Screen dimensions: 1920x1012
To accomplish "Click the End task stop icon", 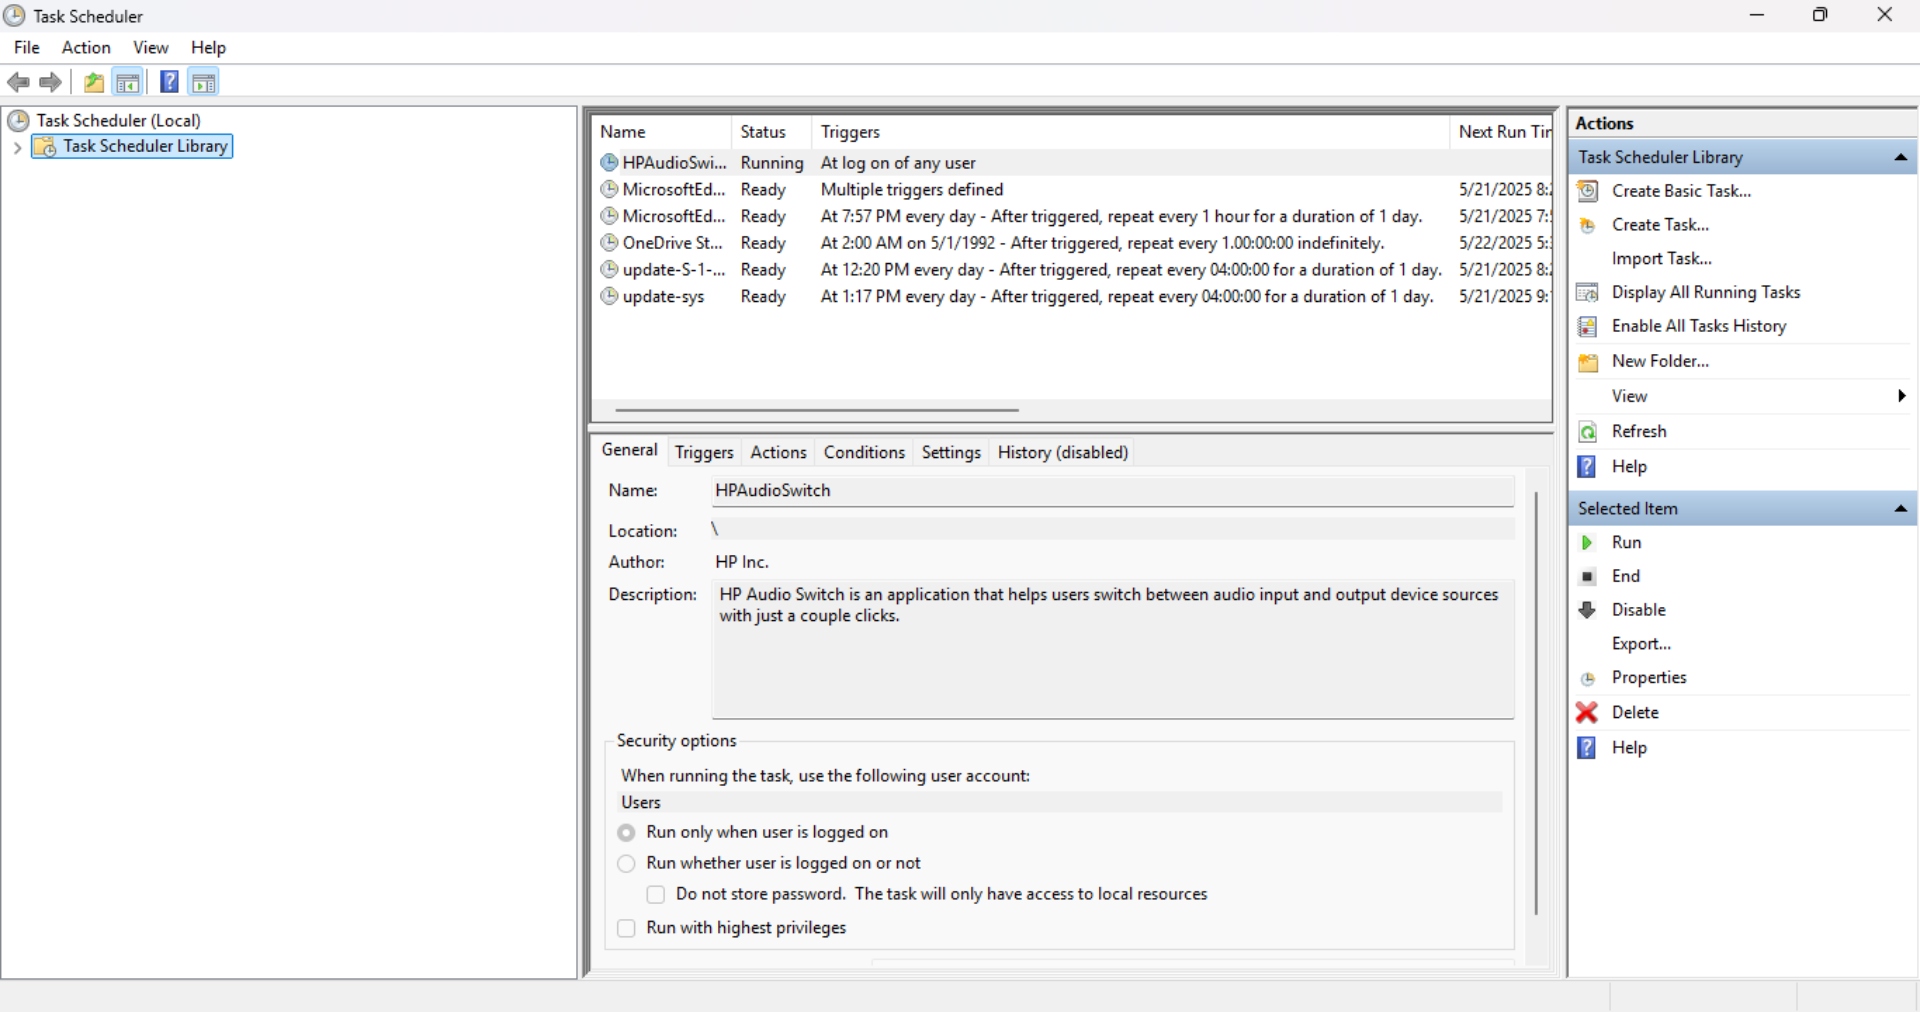I will click(x=1587, y=577).
